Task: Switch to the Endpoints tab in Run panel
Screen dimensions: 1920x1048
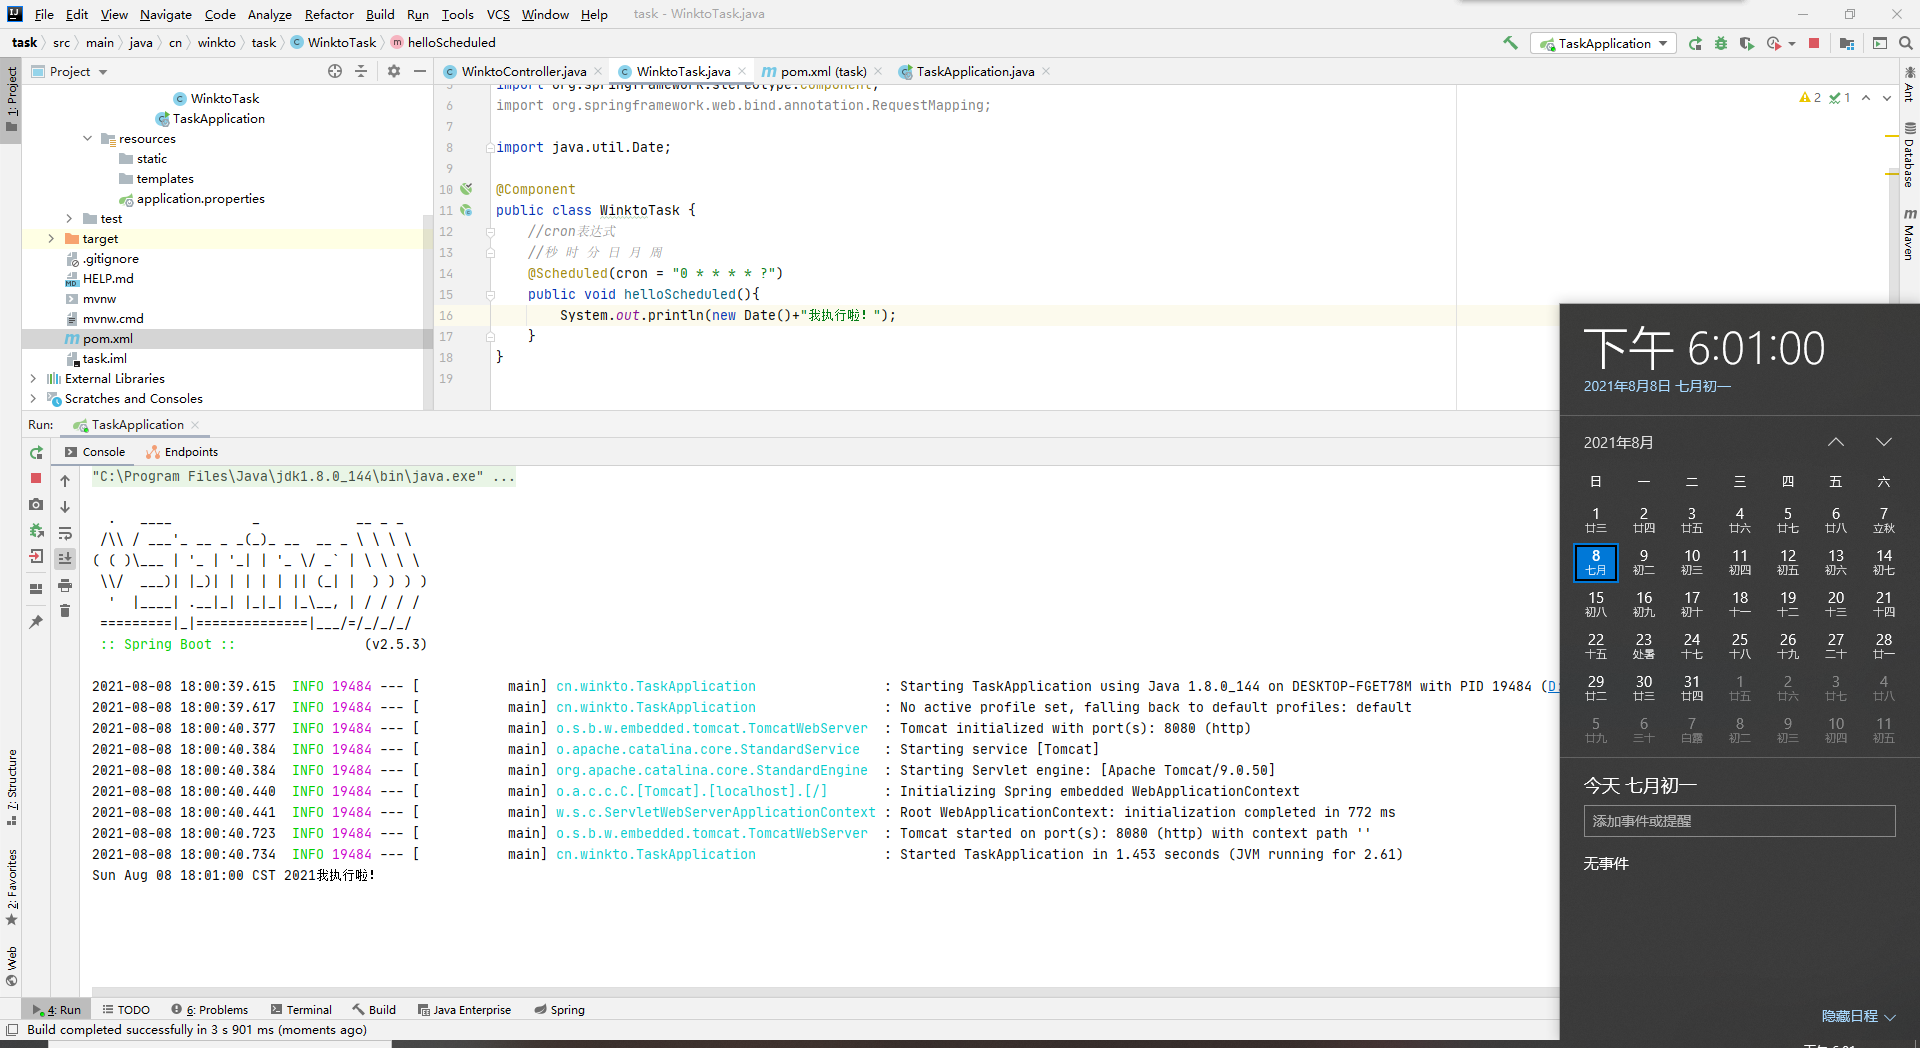Action: (x=182, y=452)
